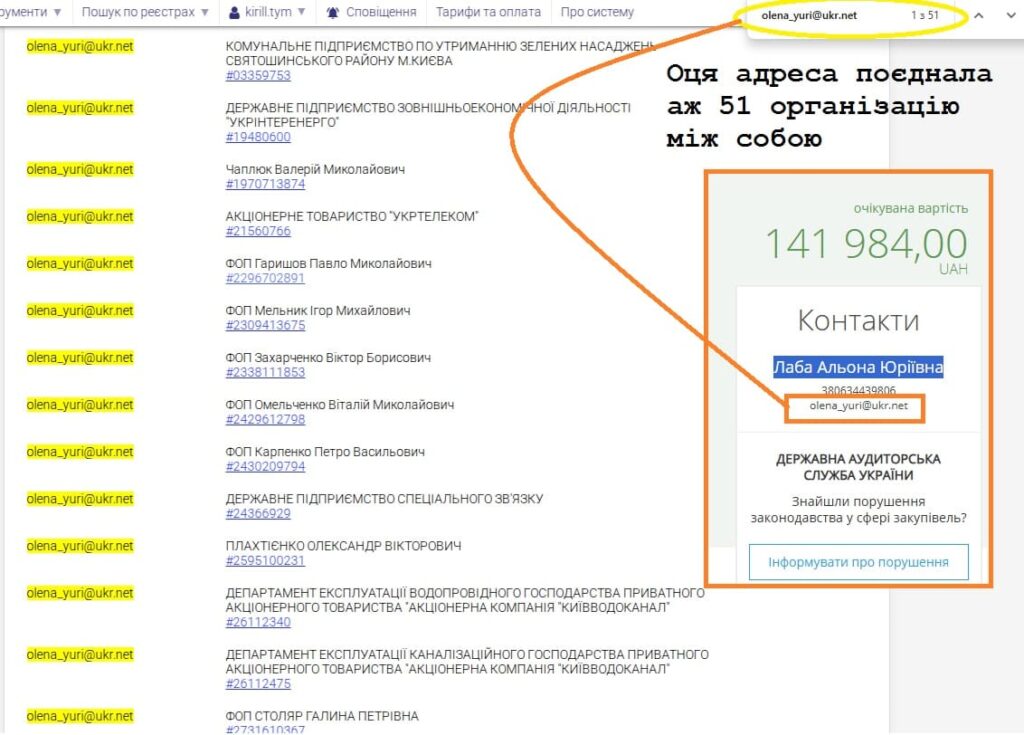1024x735 pixels.
Task: Click link #1970713874 under Чаплюк Валерій
Action: click(265, 184)
